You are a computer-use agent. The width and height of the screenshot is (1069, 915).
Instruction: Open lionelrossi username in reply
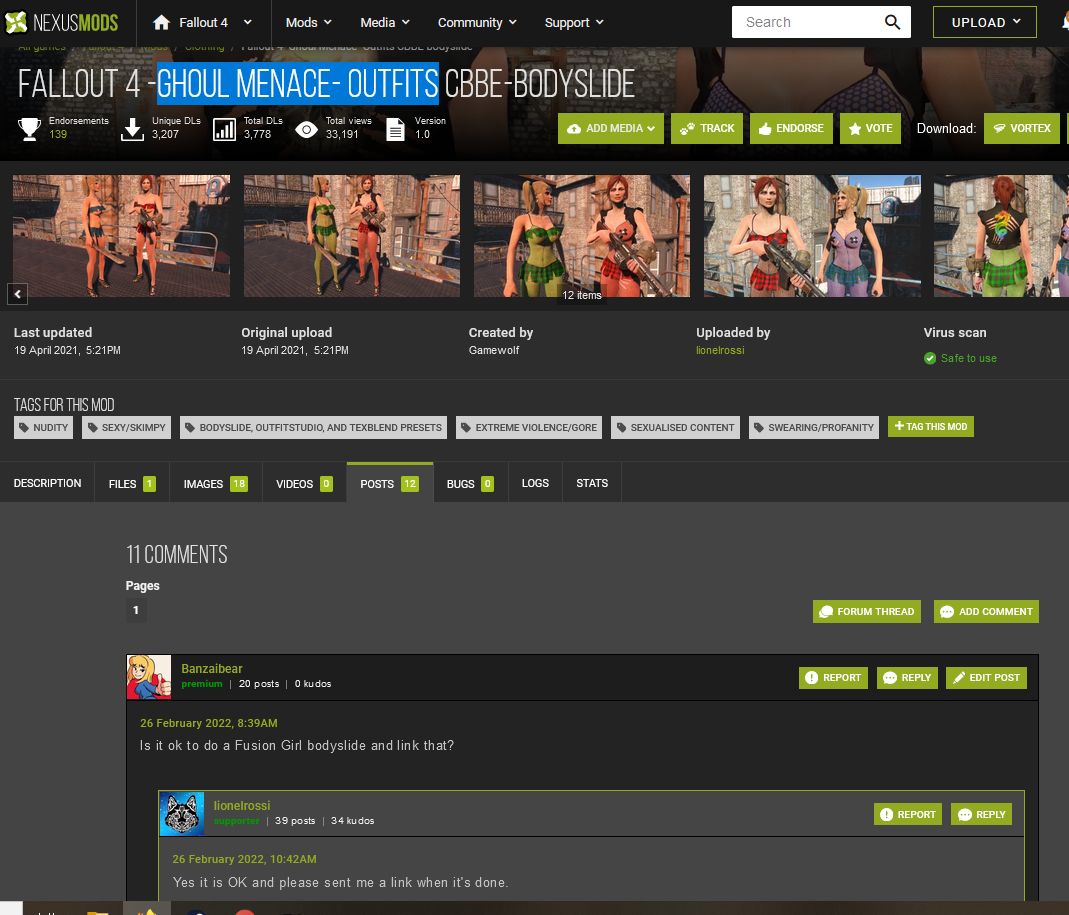click(242, 806)
